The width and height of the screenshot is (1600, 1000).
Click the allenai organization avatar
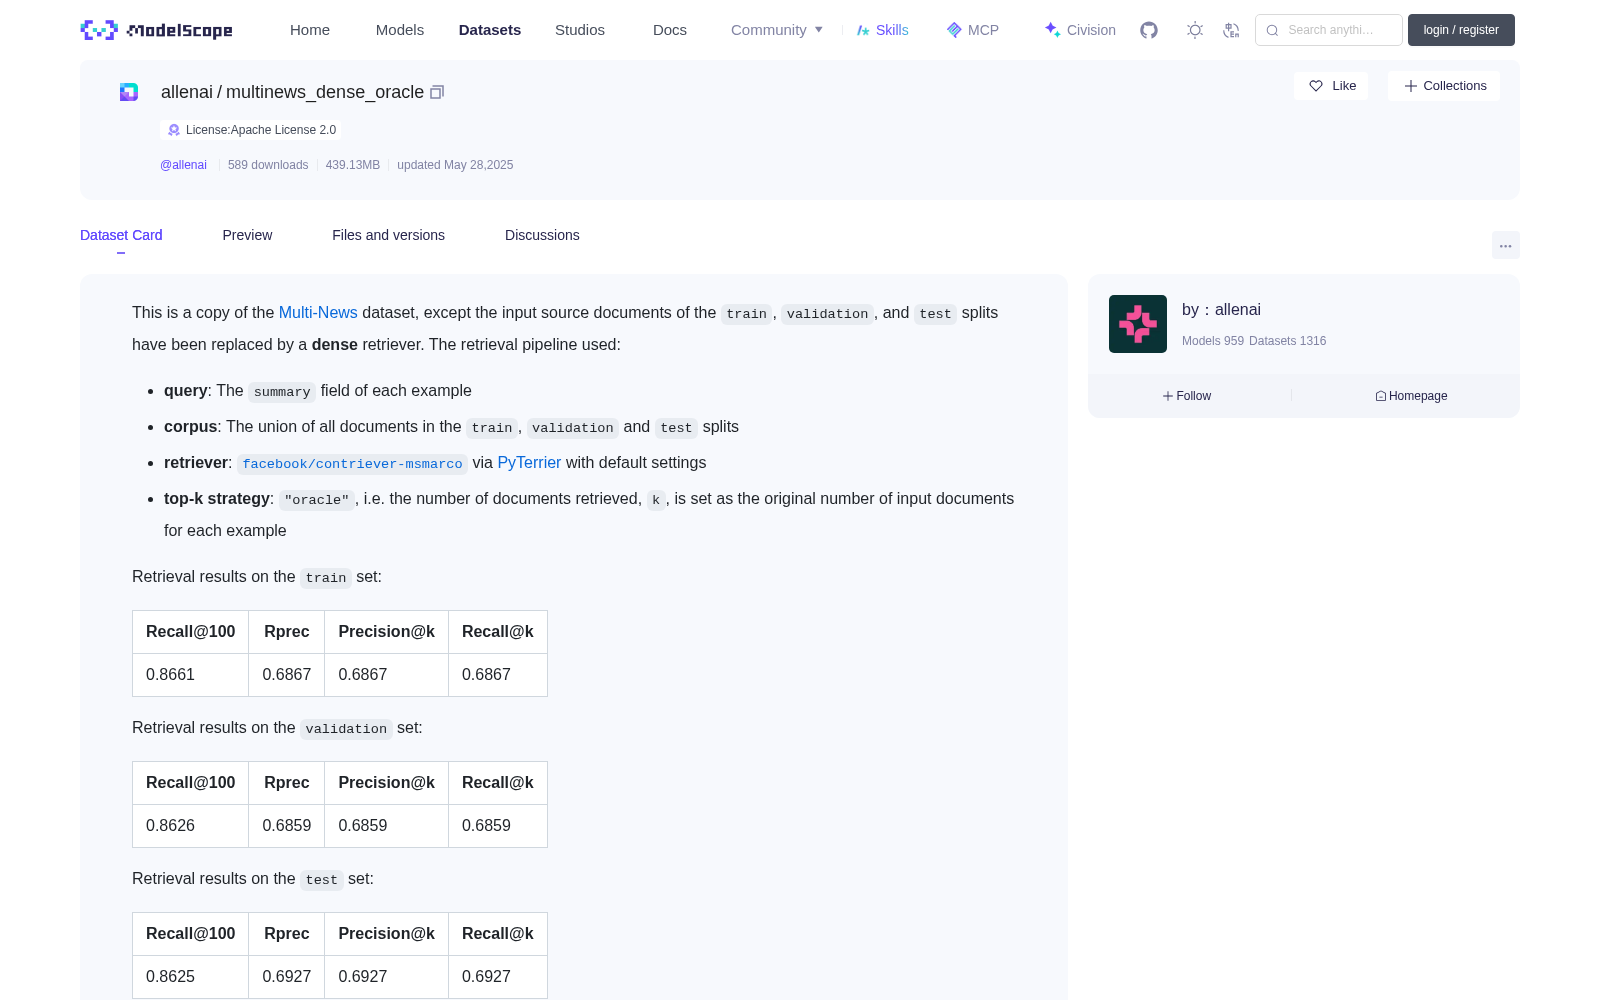[x=1138, y=324]
